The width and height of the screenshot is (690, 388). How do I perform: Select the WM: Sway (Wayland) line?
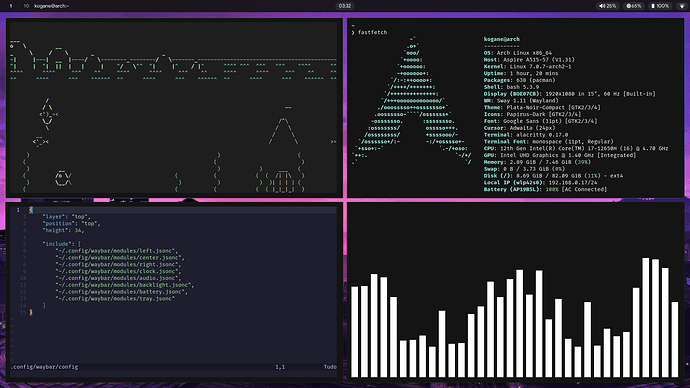(x=521, y=100)
